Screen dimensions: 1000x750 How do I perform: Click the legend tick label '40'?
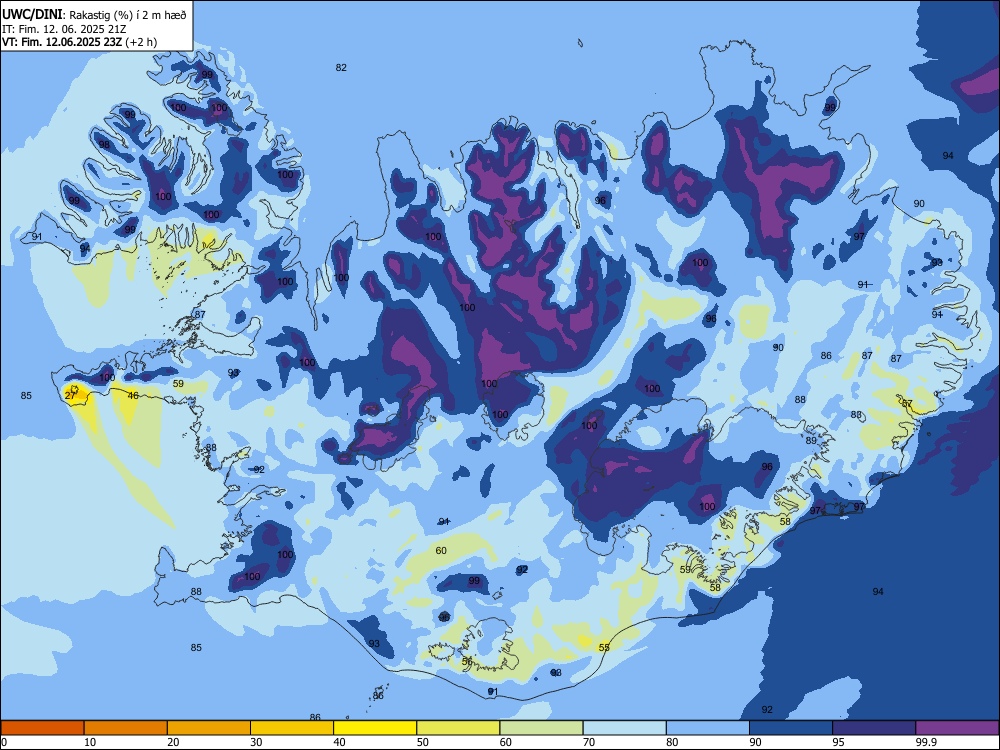(x=339, y=742)
